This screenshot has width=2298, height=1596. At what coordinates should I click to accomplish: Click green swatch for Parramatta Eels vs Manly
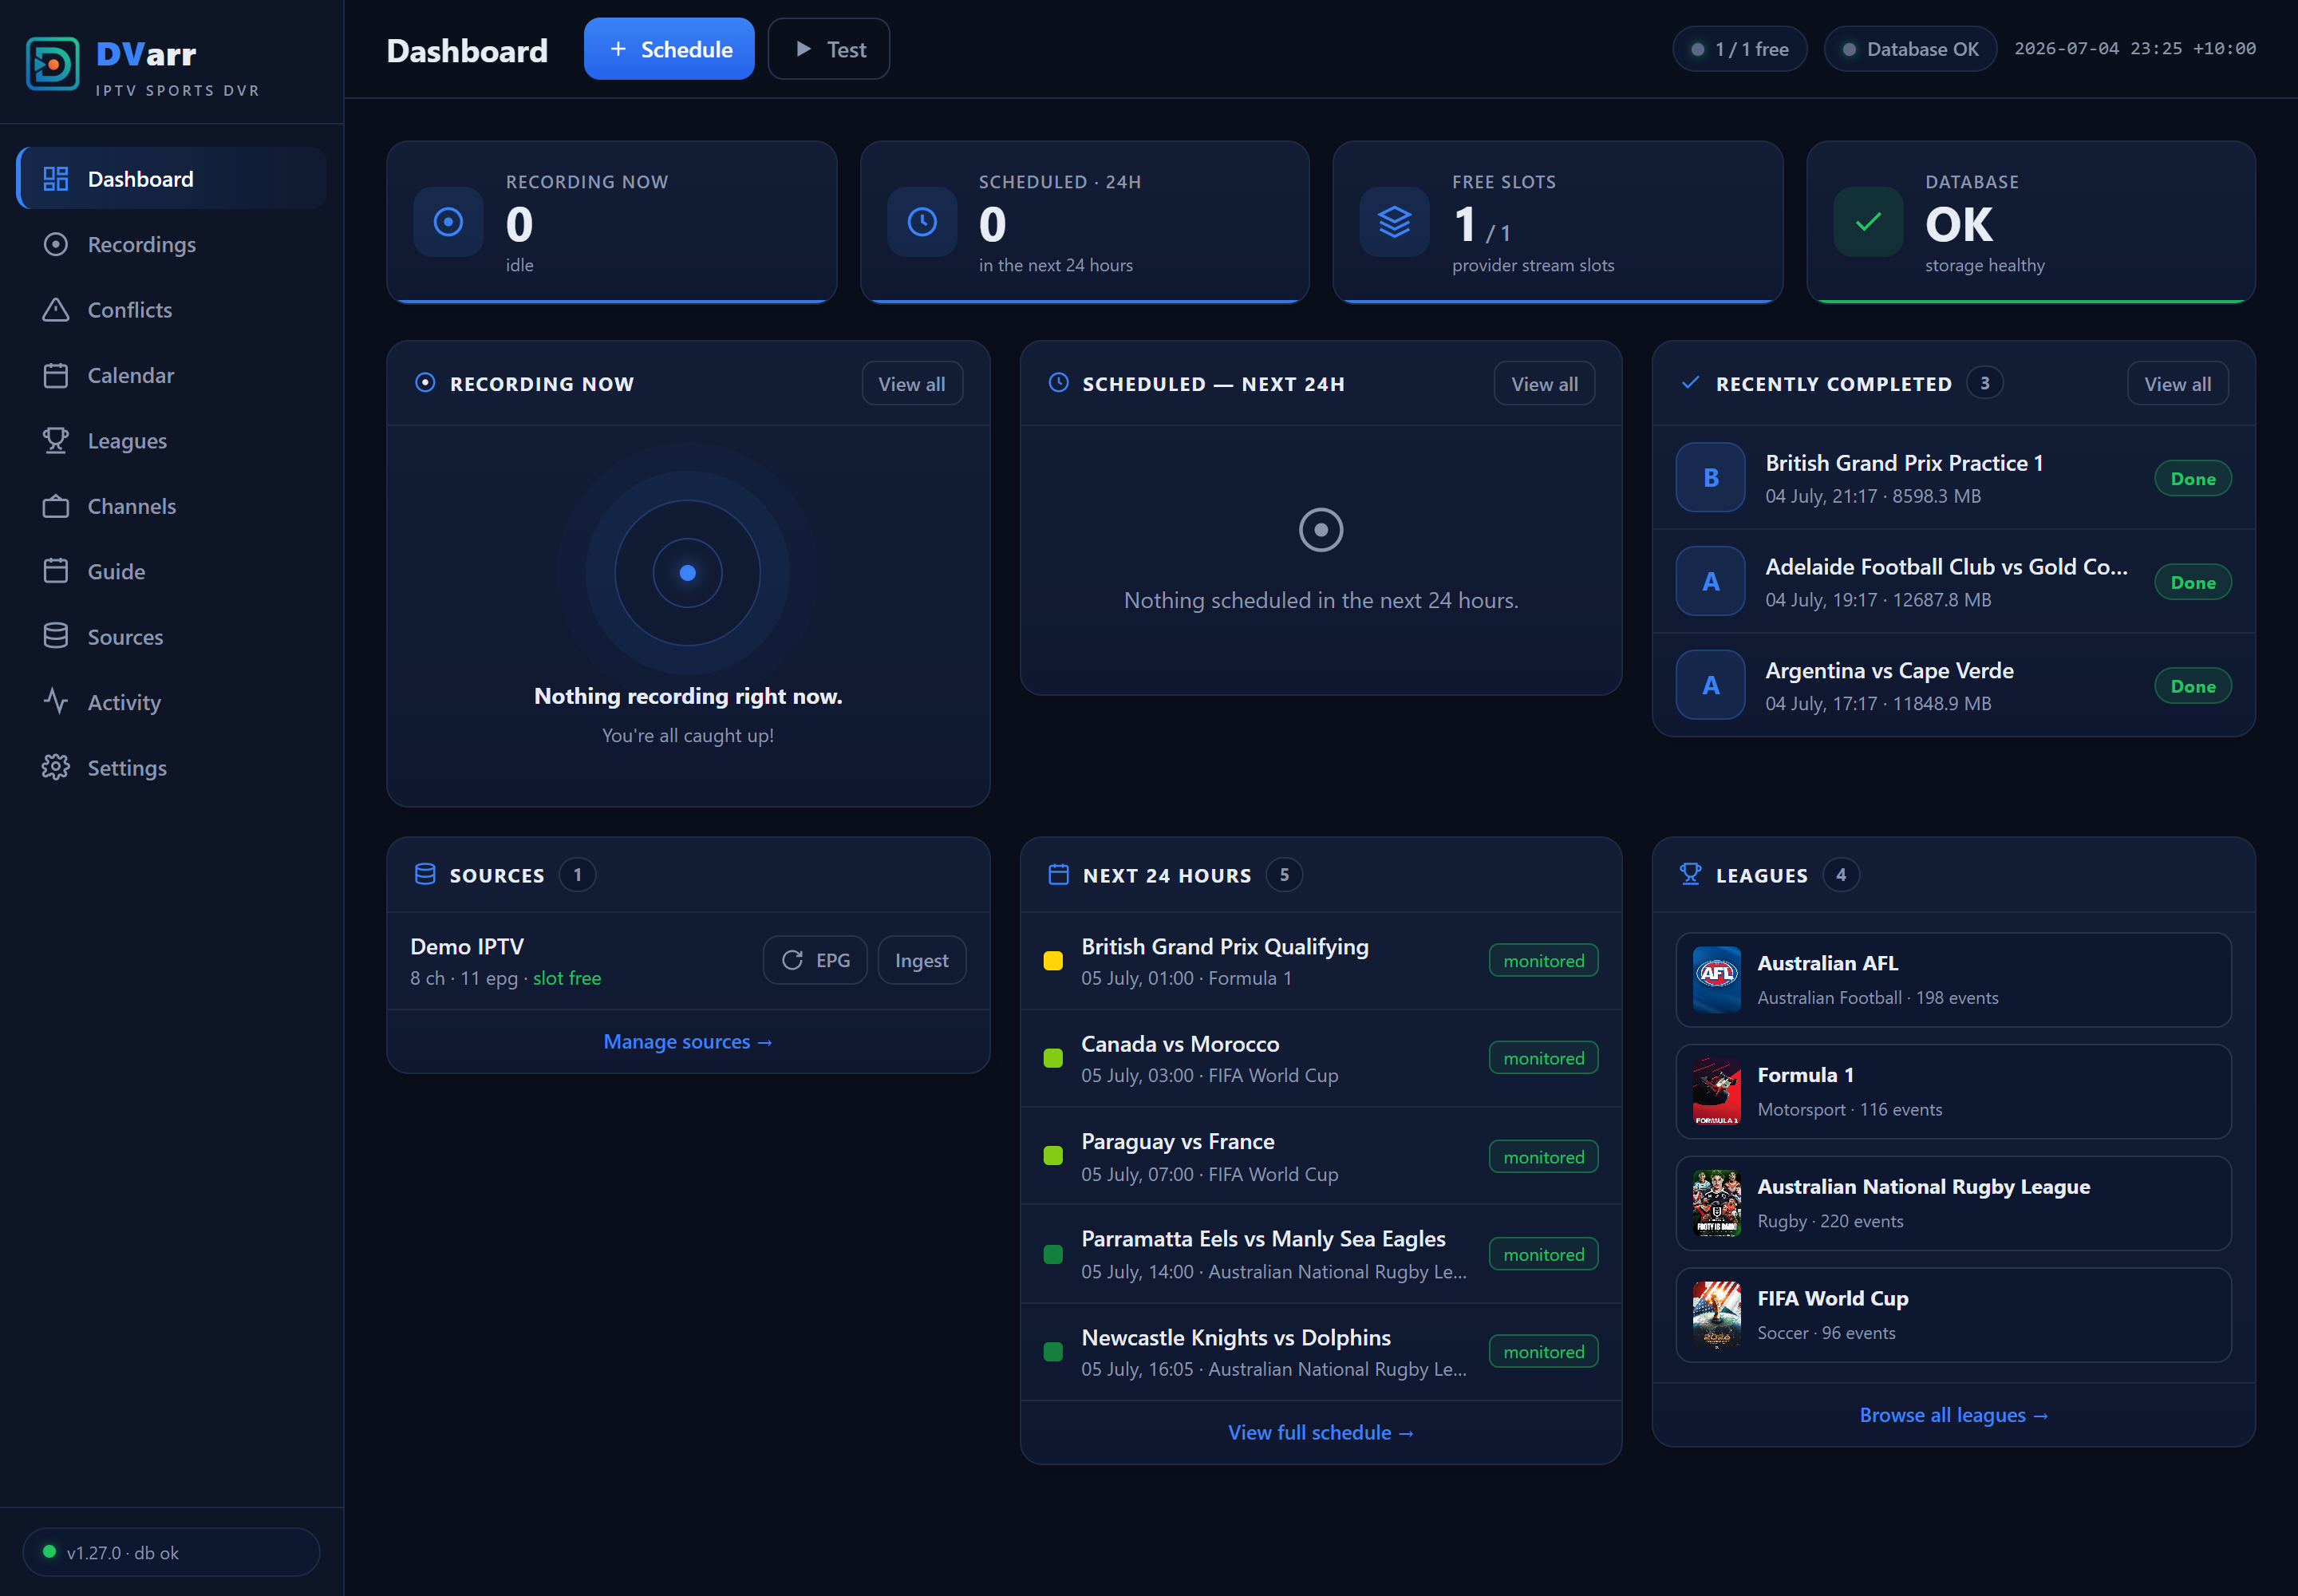1053,1255
